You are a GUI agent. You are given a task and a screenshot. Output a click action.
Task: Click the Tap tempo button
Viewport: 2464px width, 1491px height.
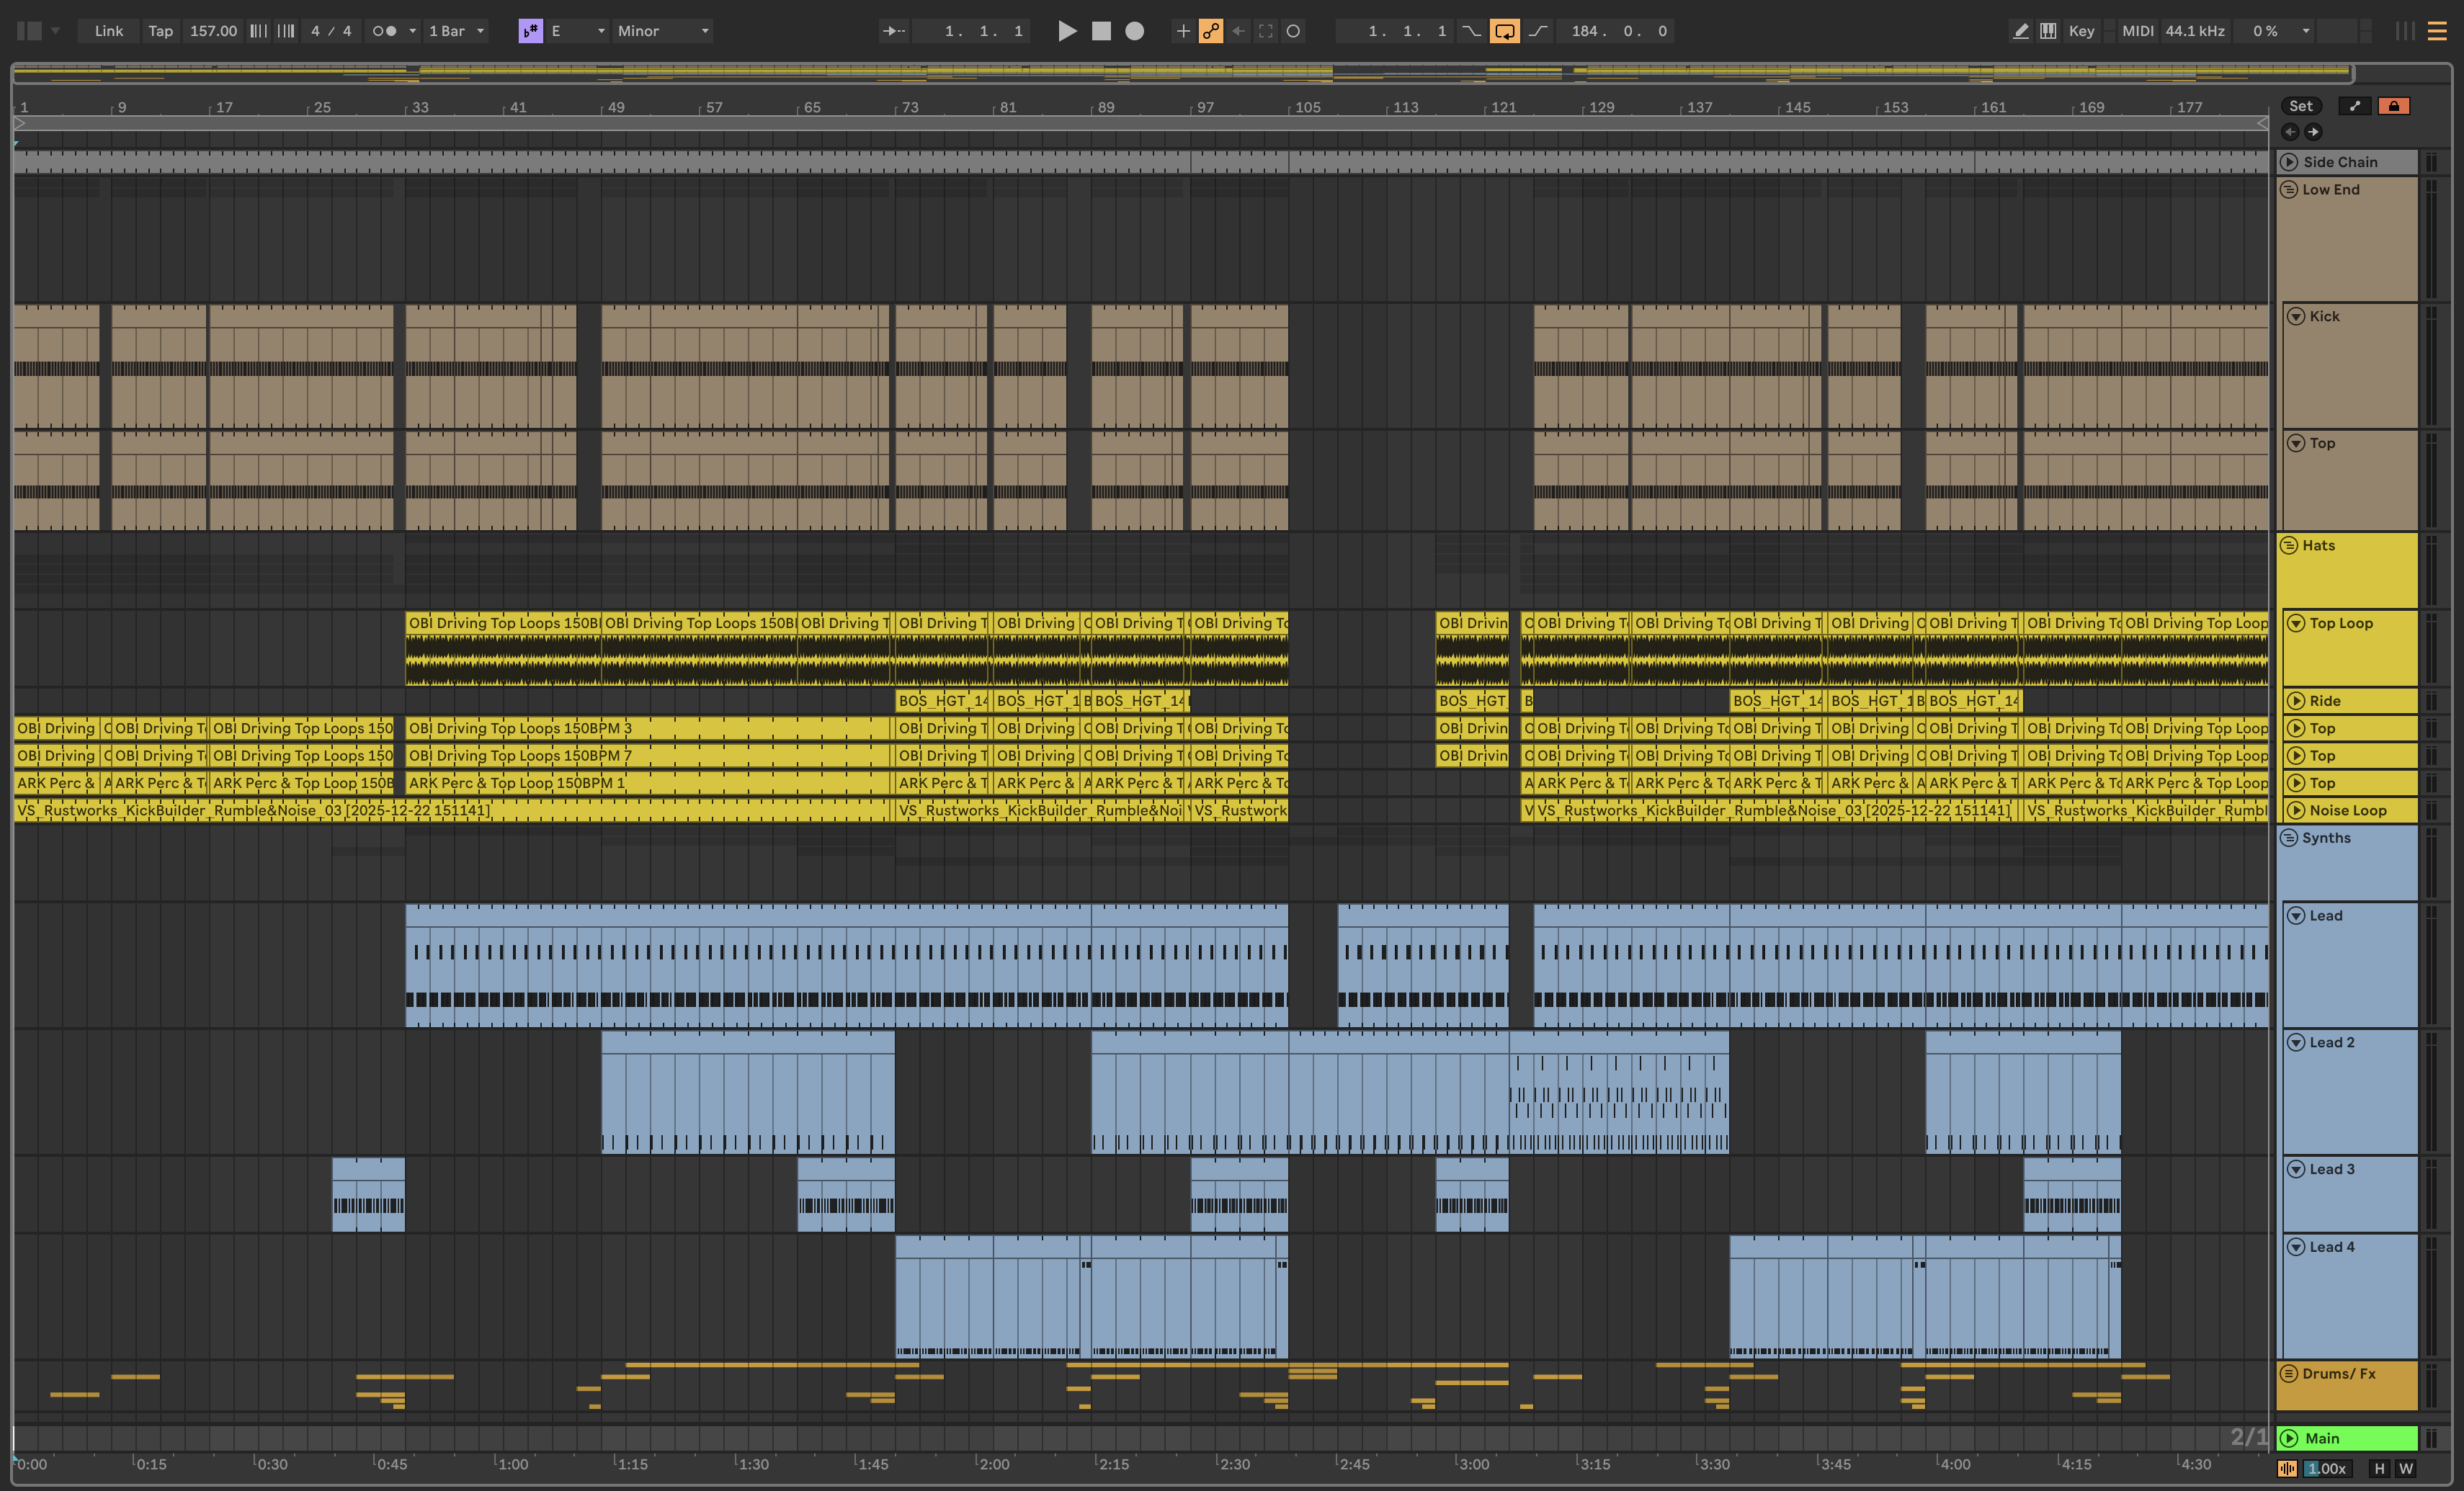[x=160, y=31]
